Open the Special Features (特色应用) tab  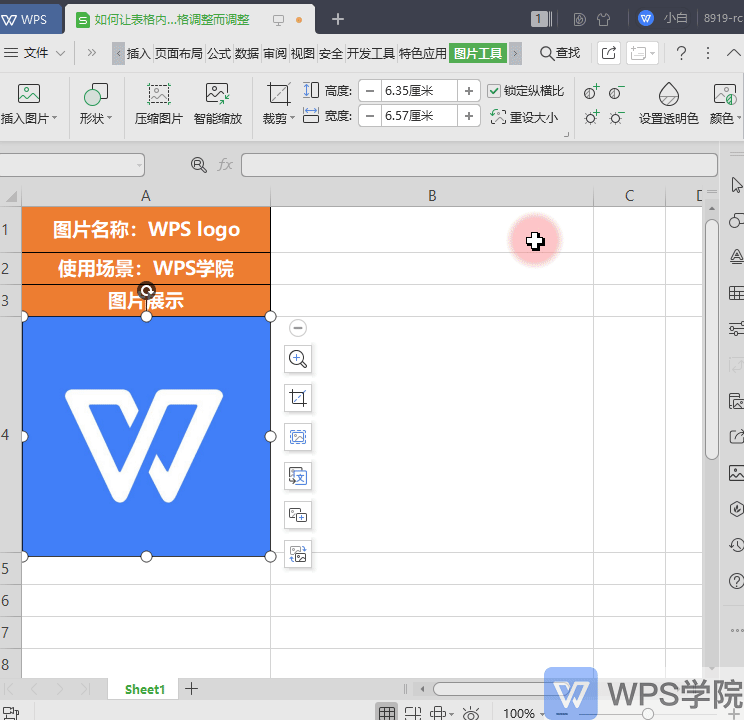423,53
